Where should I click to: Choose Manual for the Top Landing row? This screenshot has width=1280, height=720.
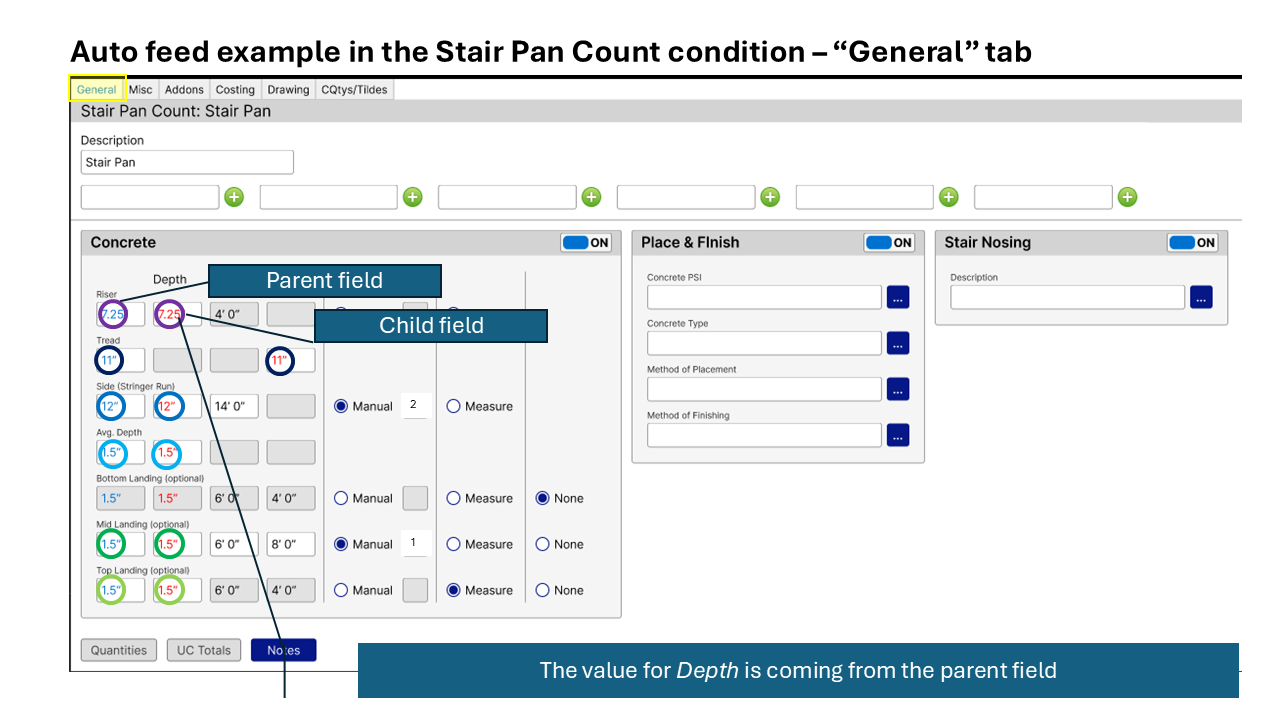(341, 590)
